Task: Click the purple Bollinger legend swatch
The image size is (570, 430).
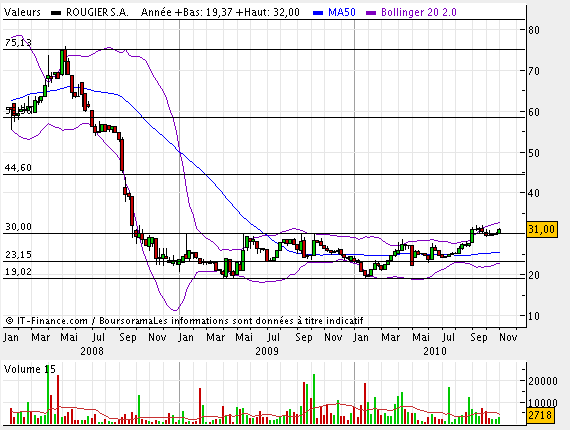Action: [x=371, y=13]
